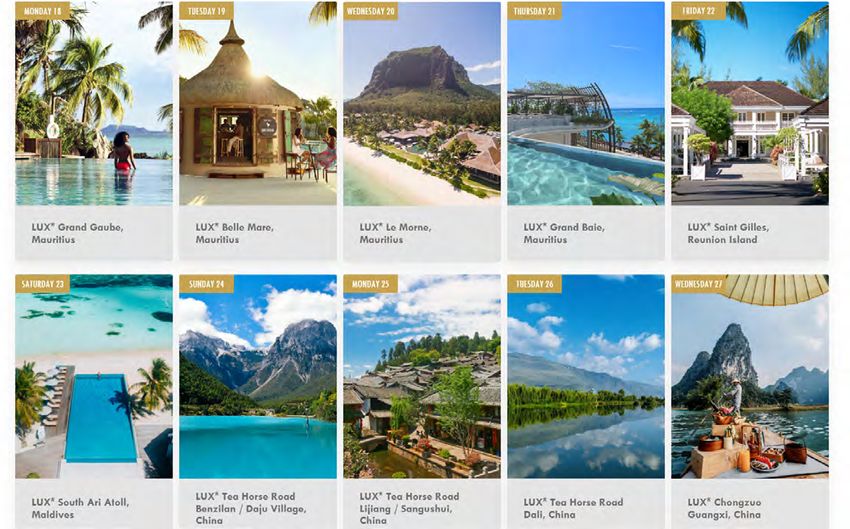Open the Tea Horse Road Dali lake photo
This screenshot has height=529, width=850.
click(x=586, y=376)
